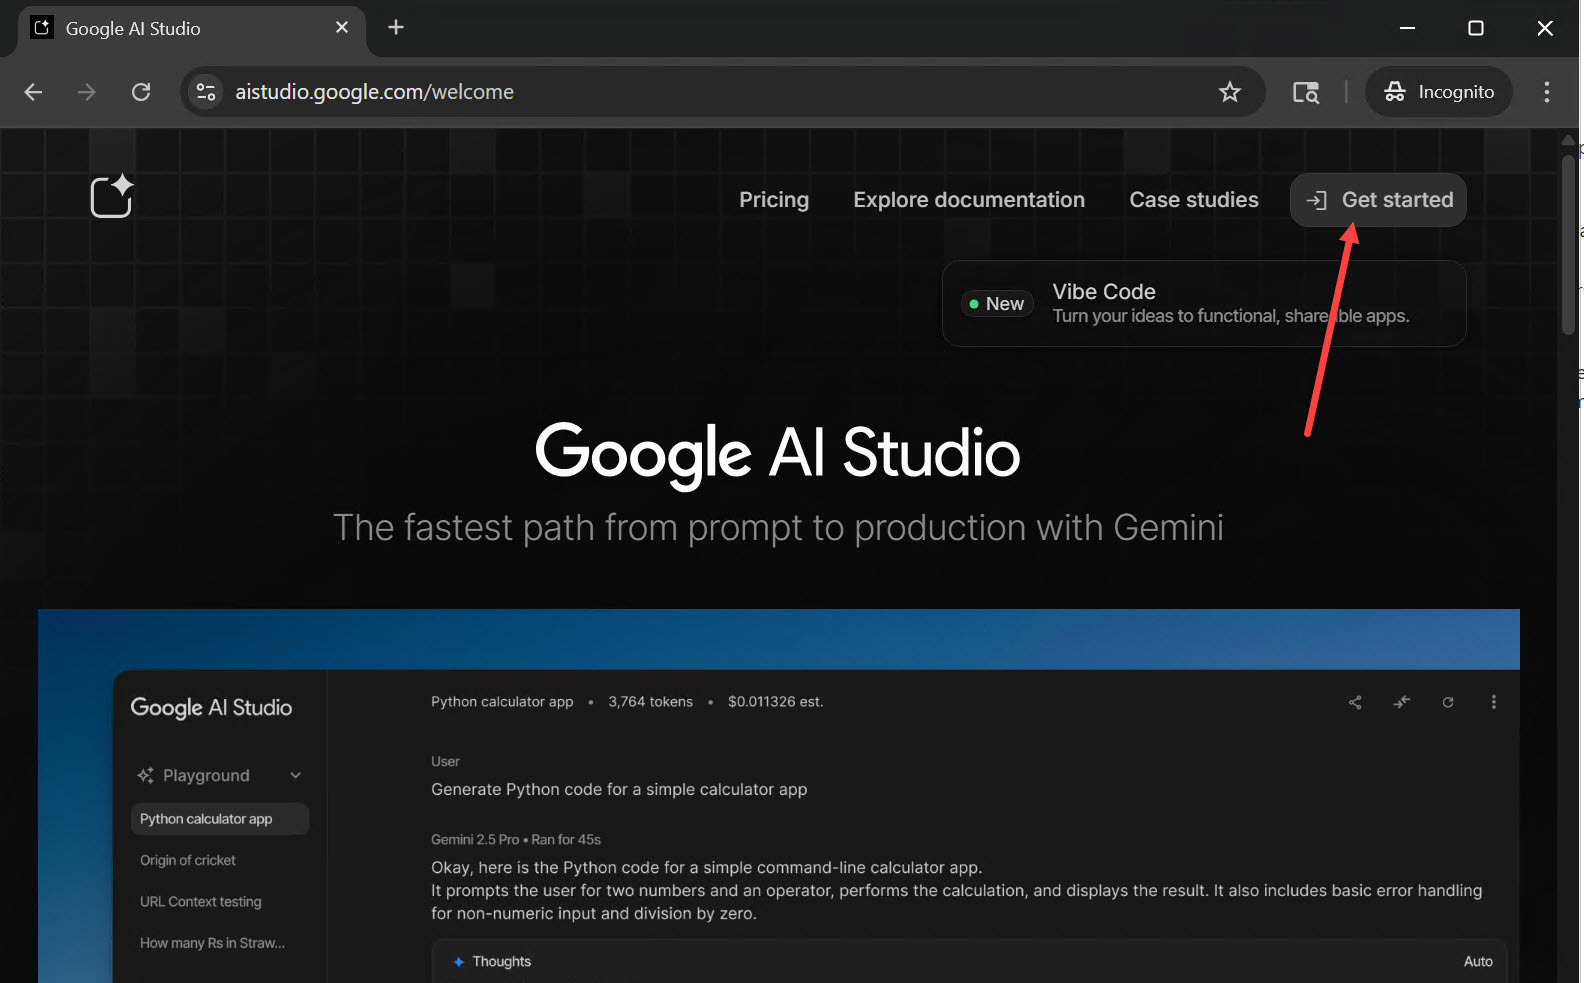Select URL Context testing in sidebar
The image size is (1584, 983).
[x=201, y=902]
